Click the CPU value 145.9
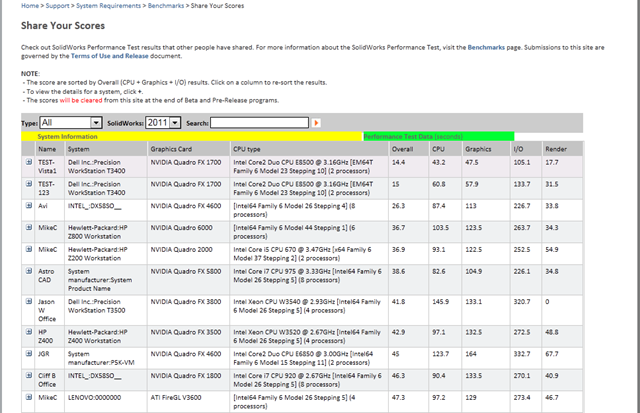This screenshot has height=413, width=640. [x=440, y=301]
